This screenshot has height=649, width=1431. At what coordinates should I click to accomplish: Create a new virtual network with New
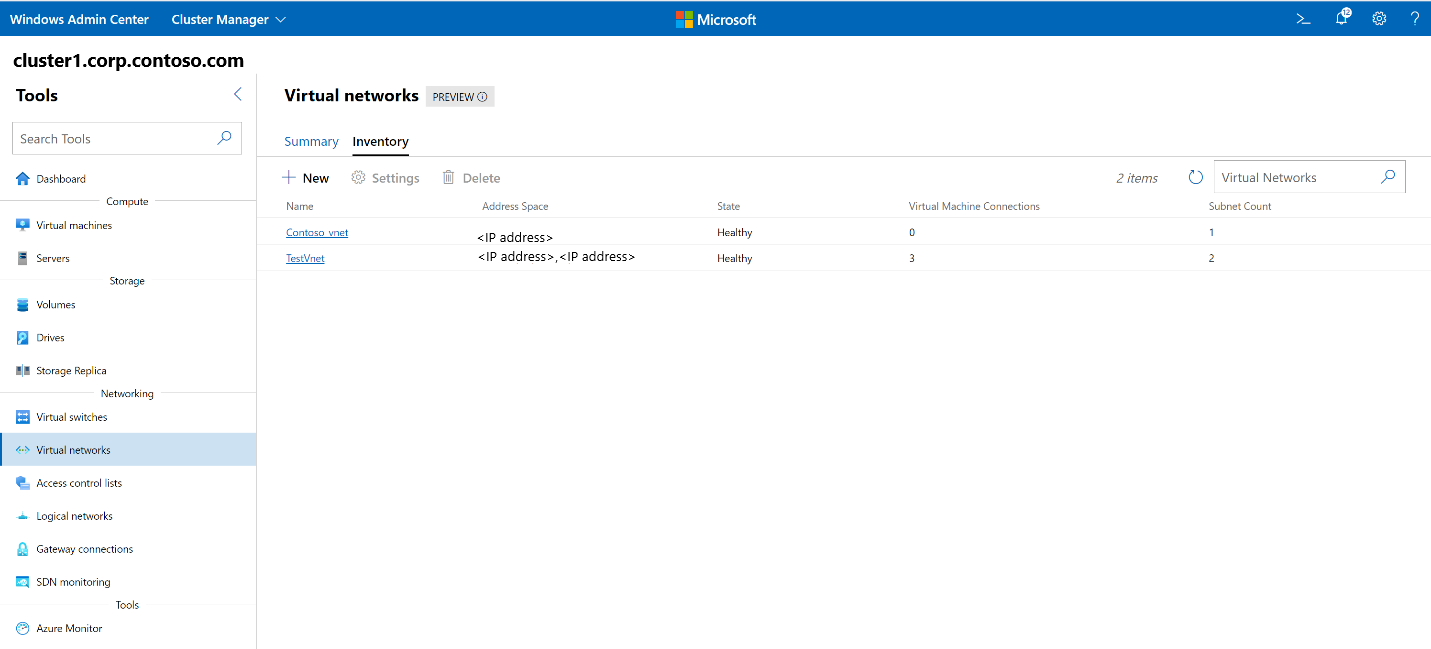(x=306, y=177)
